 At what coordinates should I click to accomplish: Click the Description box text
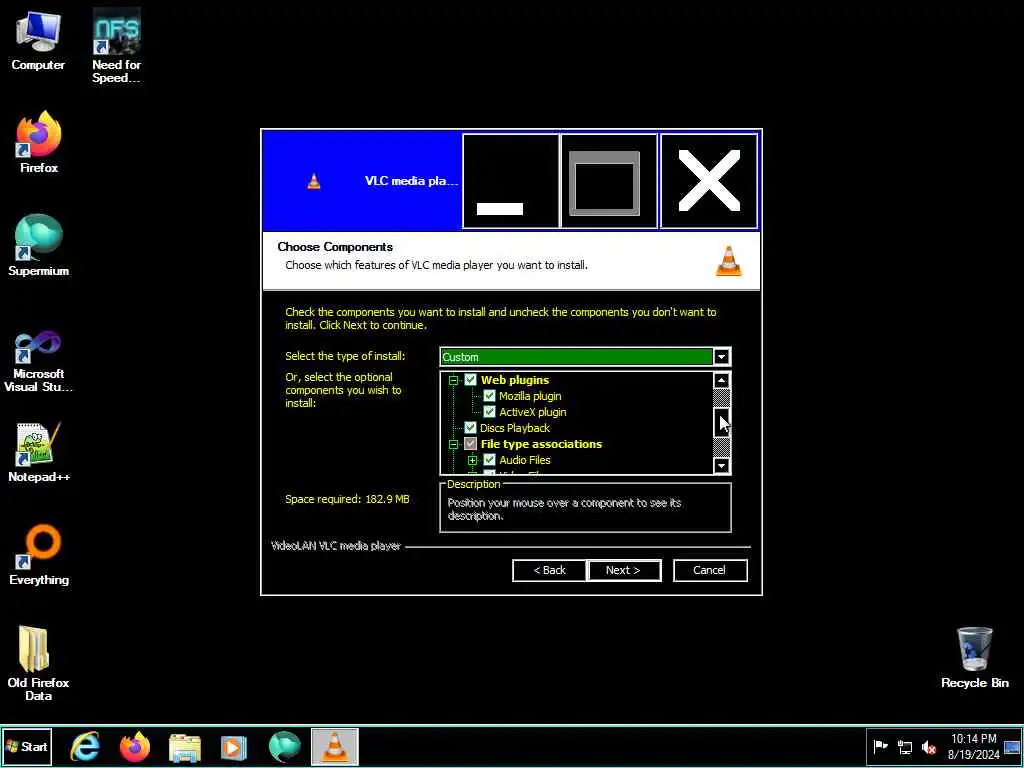(x=564, y=509)
